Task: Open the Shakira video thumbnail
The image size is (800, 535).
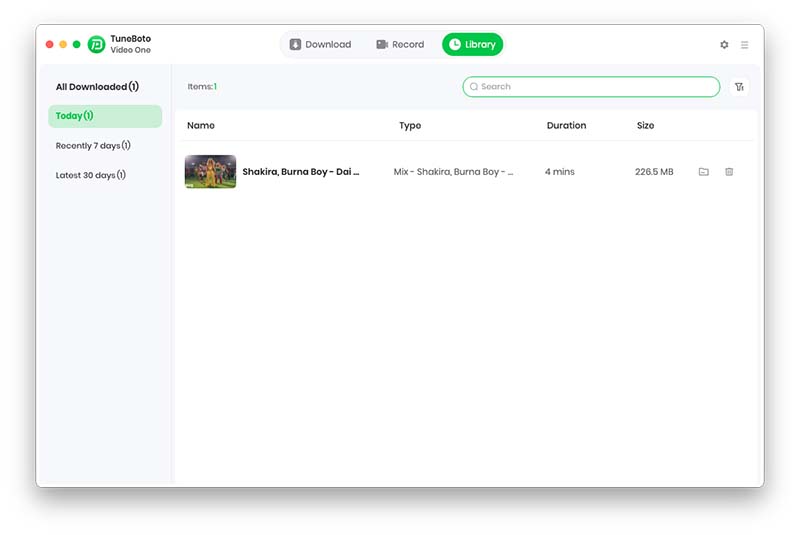Action: (210, 172)
